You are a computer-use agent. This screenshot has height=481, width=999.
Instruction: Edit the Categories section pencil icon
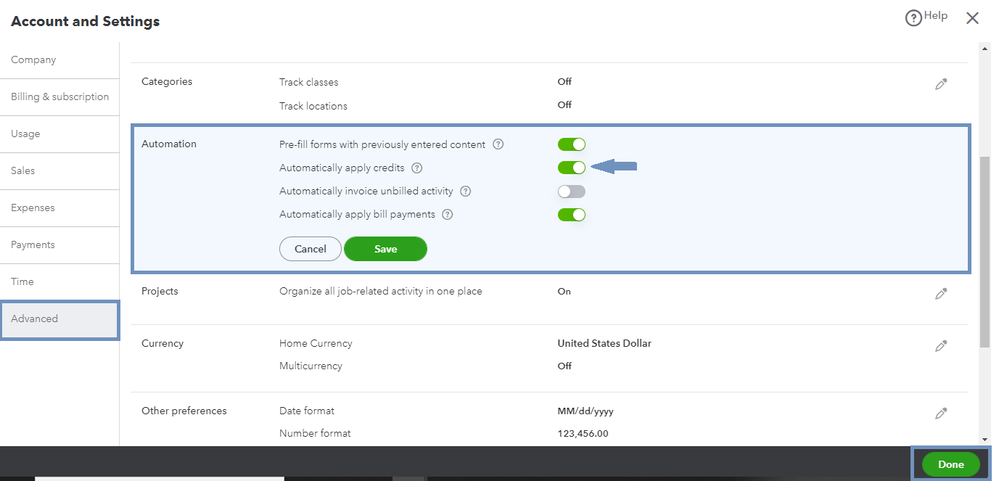click(941, 85)
